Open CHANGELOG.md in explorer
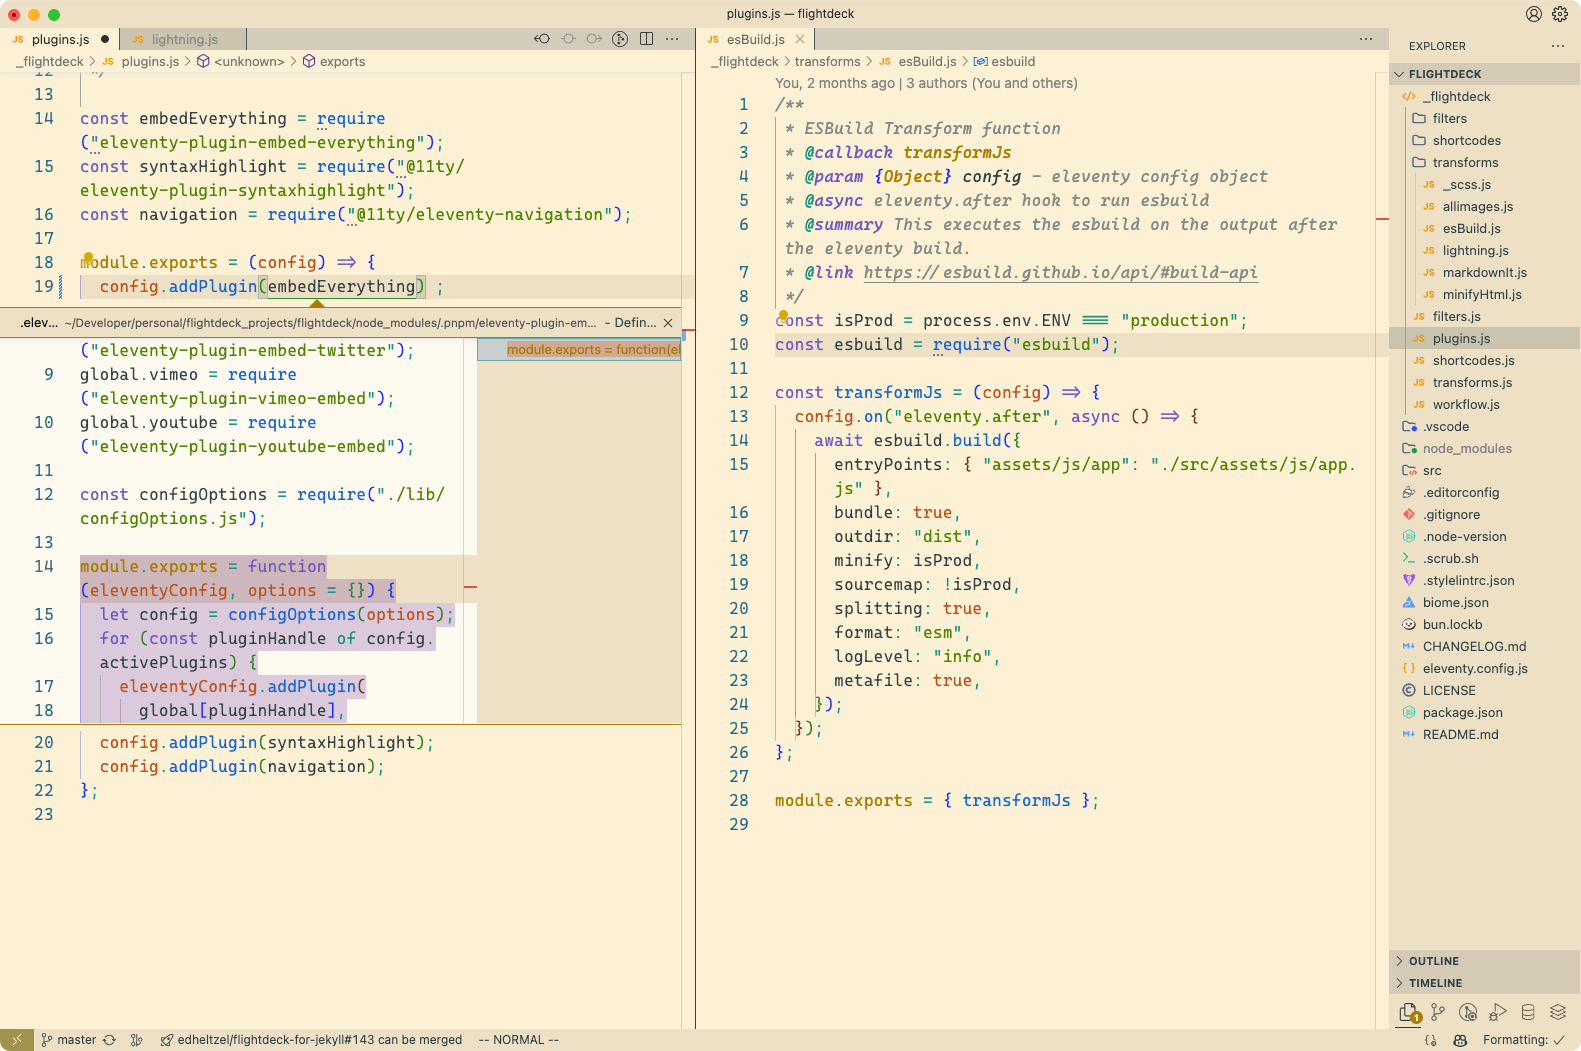Image resolution: width=1581 pixels, height=1051 pixels. [1485, 646]
